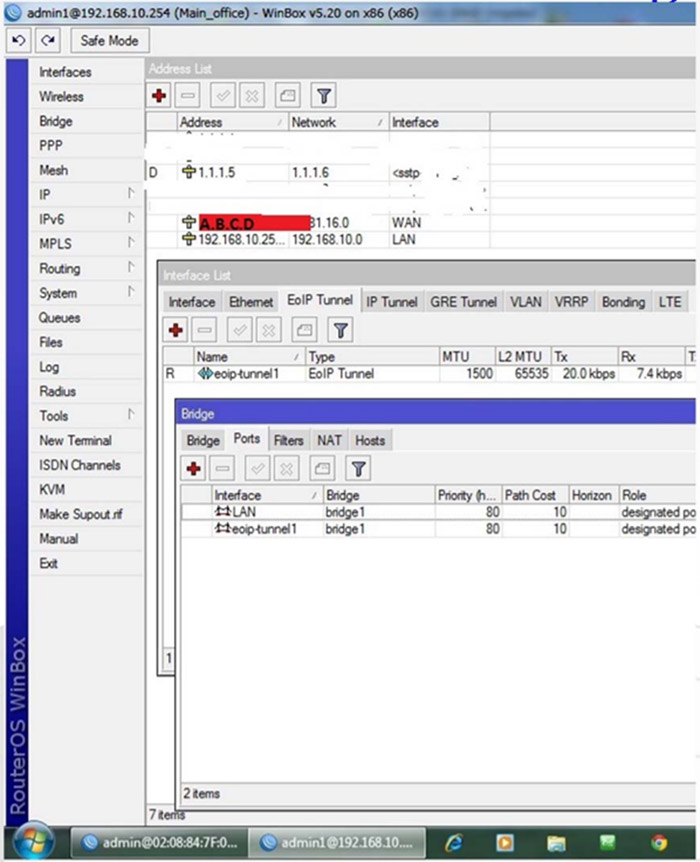Select LAN row in bridge Ports list
This screenshot has height=862, width=700.
(x=438, y=512)
